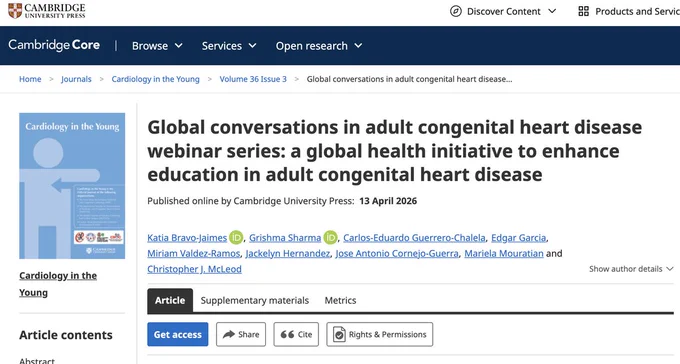Click the Get access button
The image size is (680, 364).
(178, 334)
